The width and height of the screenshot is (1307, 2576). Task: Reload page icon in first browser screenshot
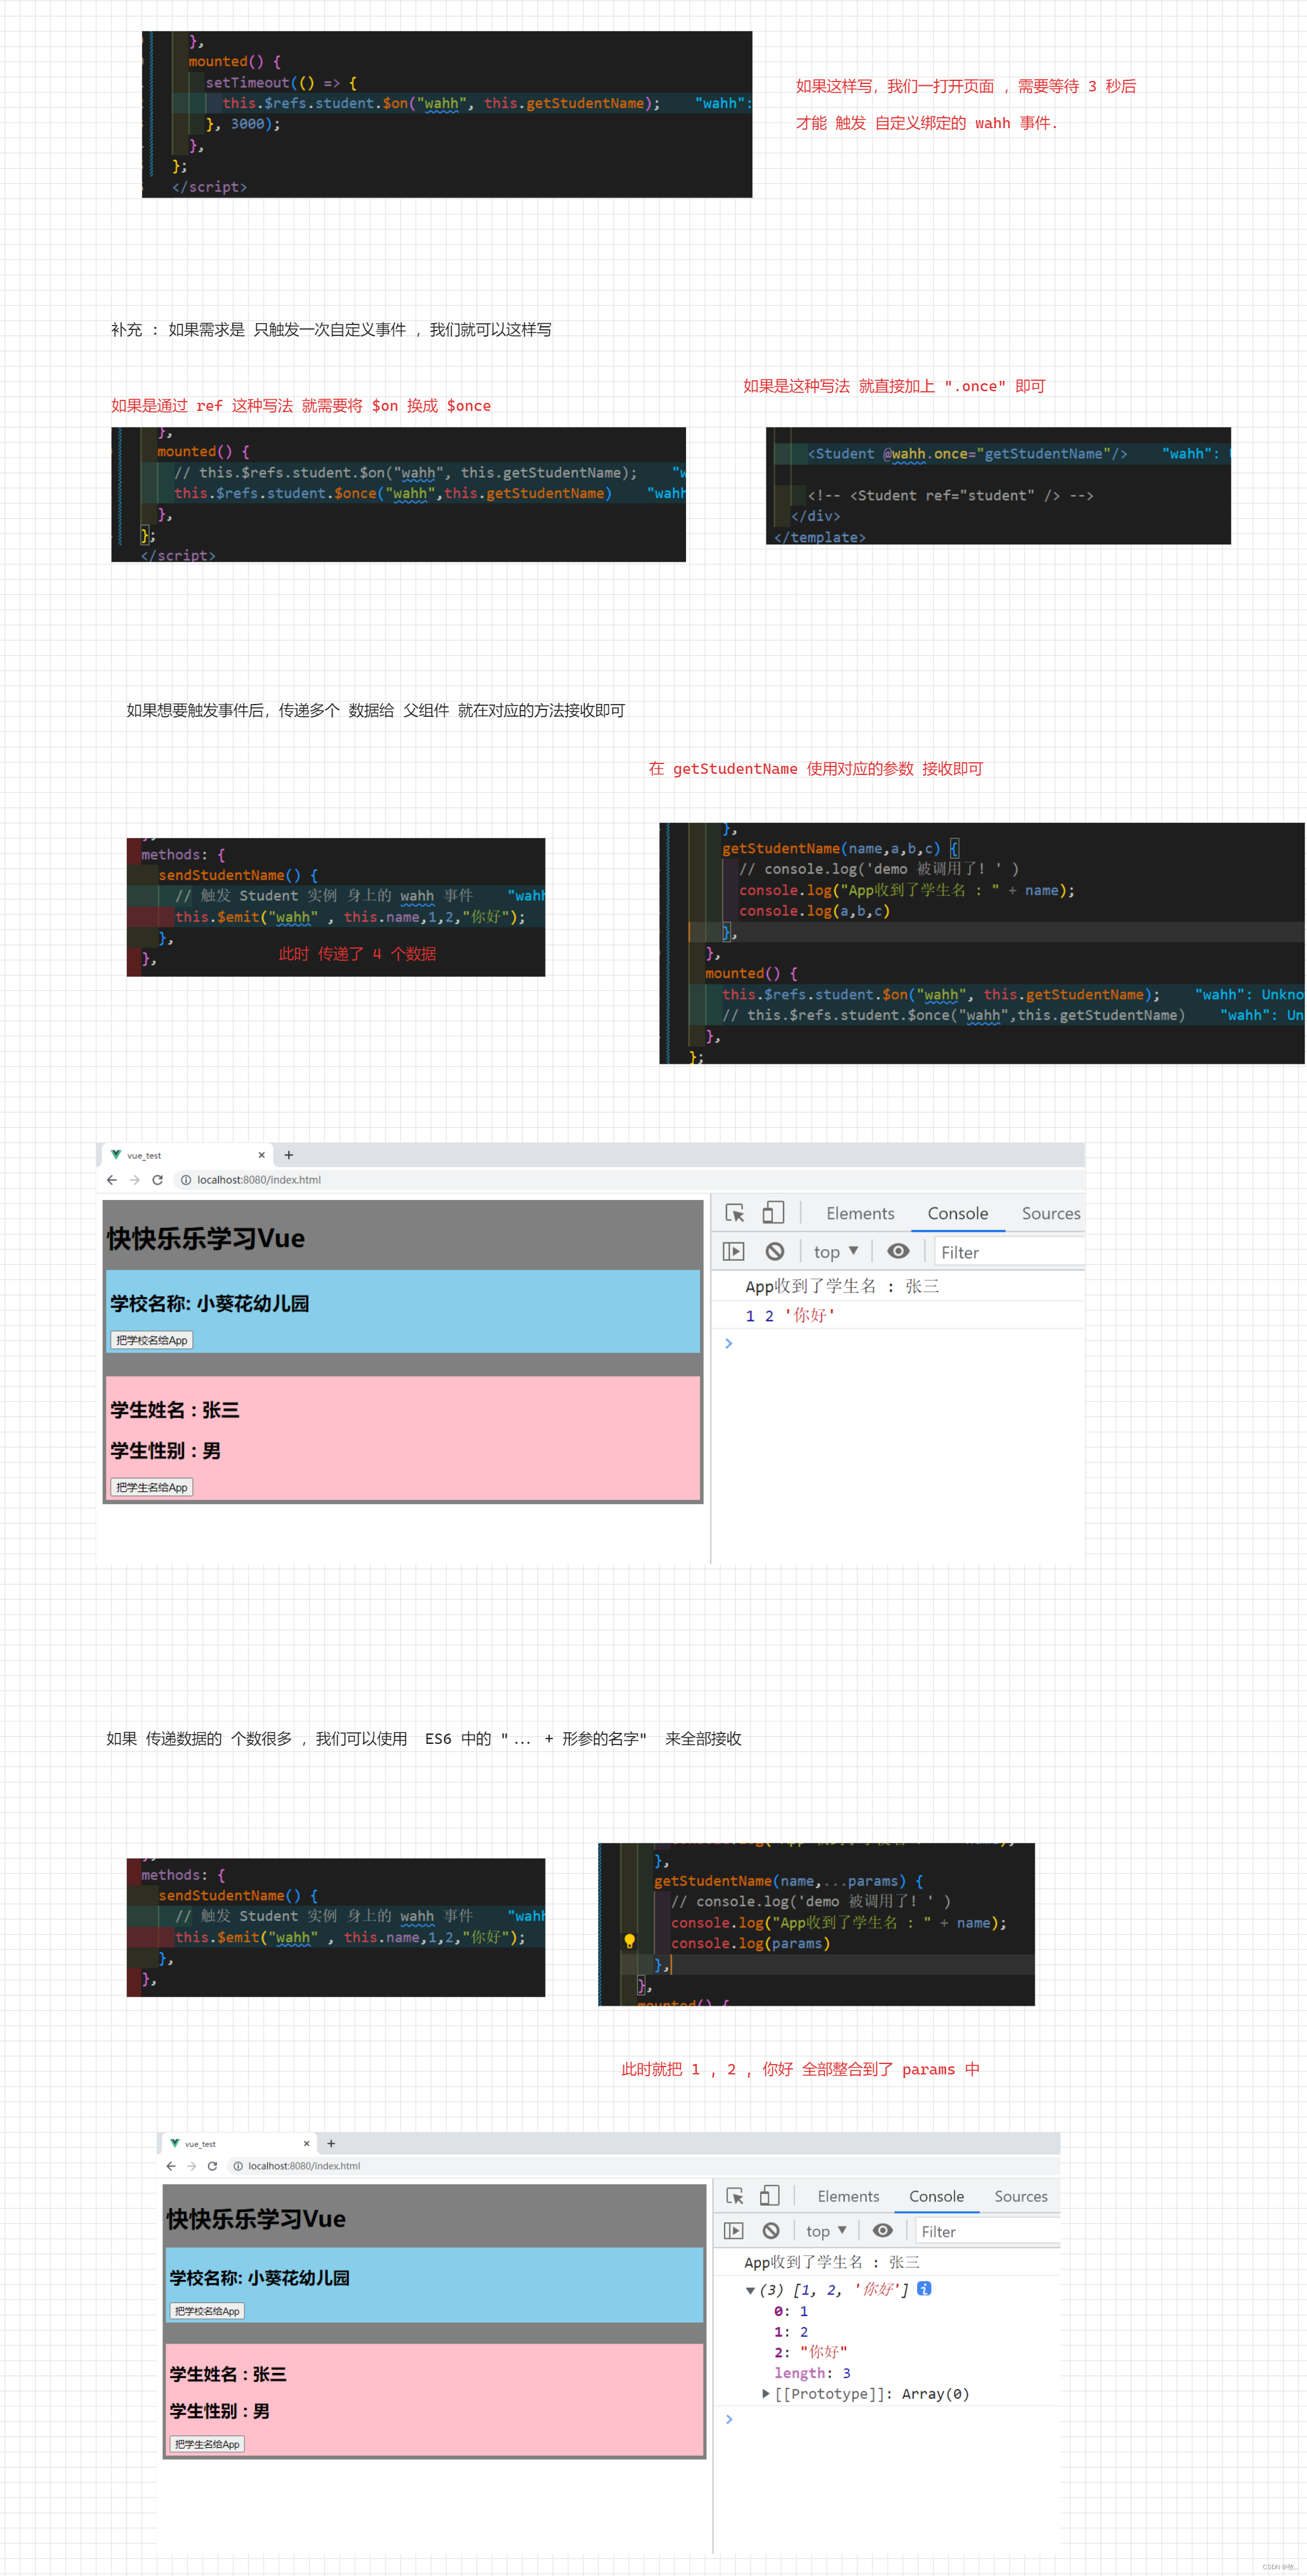(x=157, y=1180)
